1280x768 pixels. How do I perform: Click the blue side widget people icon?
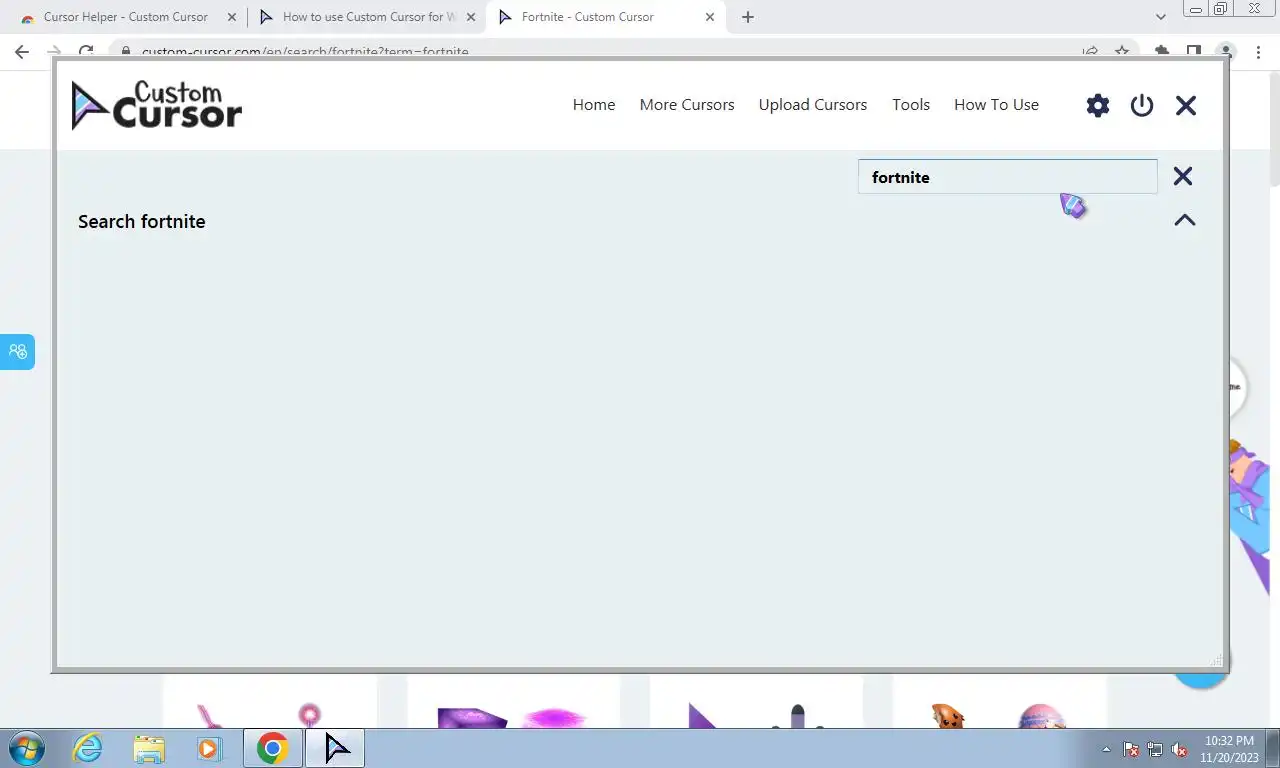[x=17, y=352]
